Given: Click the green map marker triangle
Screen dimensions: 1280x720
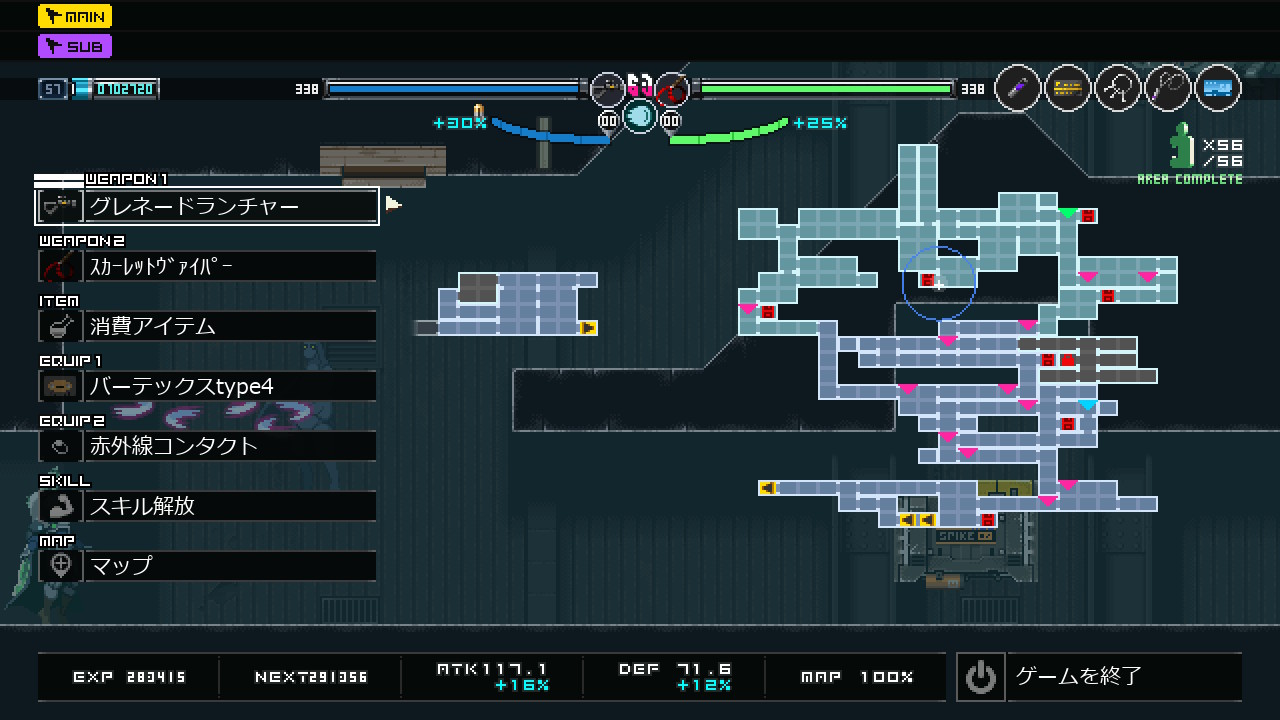Looking at the screenshot, I should click(1068, 213).
